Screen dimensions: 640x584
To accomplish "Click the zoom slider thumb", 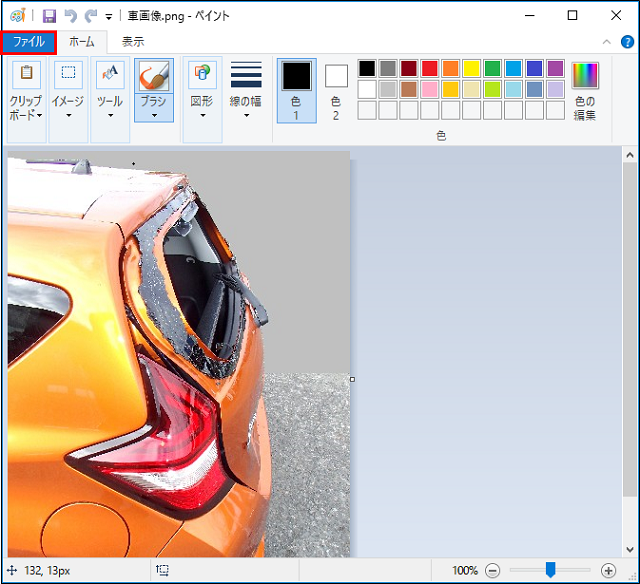I will [x=551, y=570].
